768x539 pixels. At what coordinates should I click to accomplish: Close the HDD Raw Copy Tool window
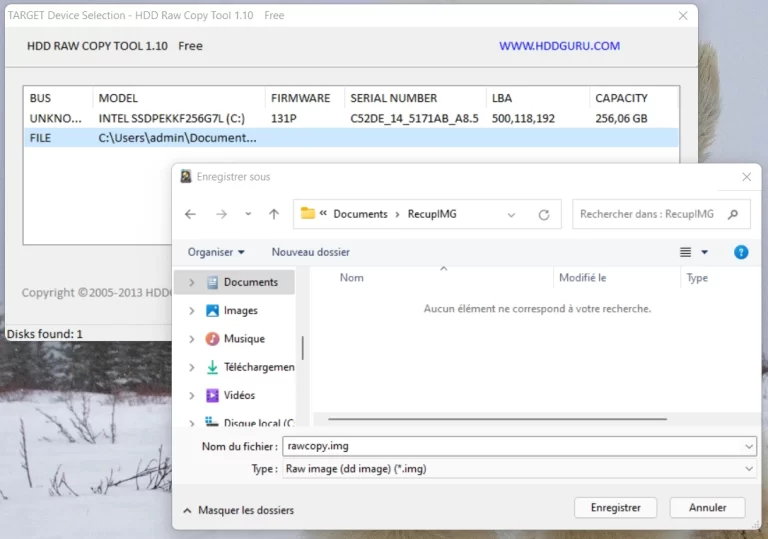683,16
